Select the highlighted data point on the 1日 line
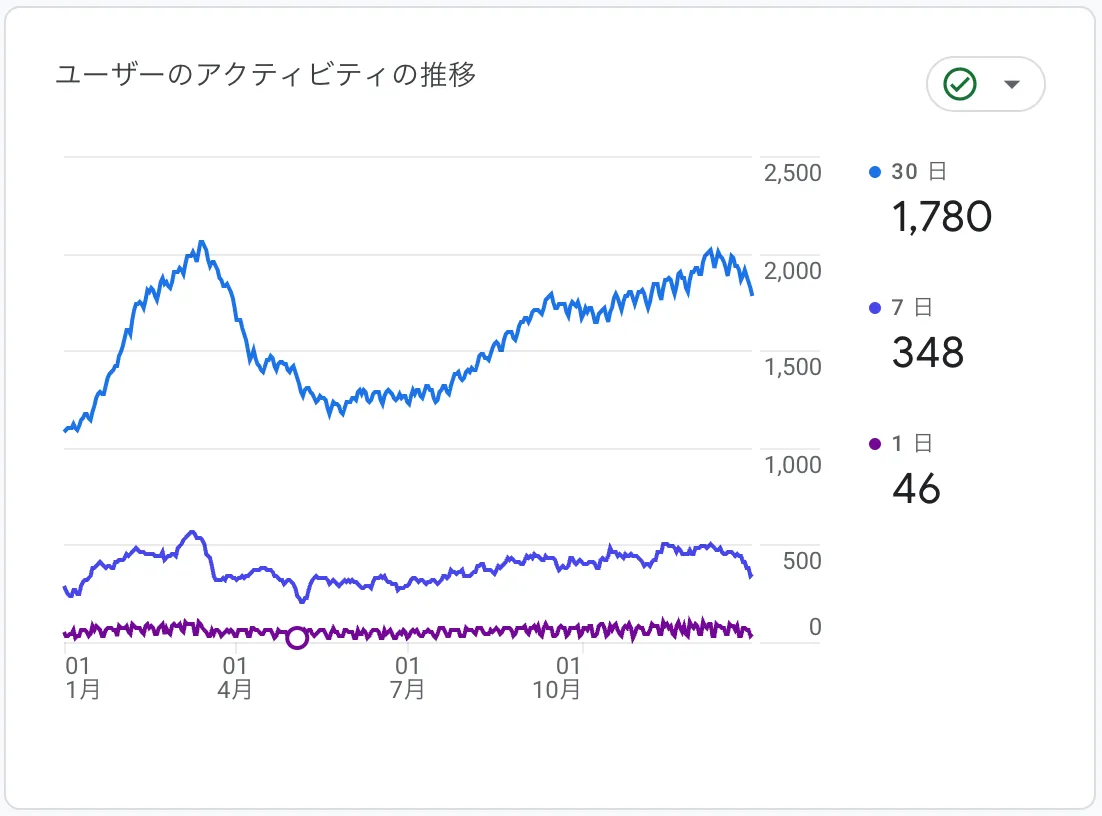The height and width of the screenshot is (816, 1102). 297,637
